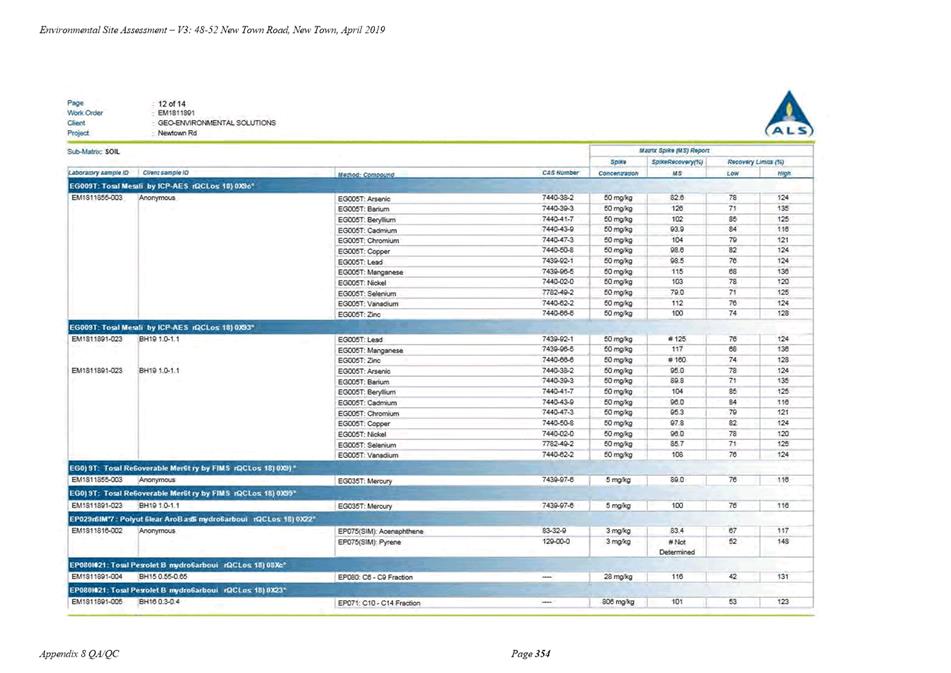Click the Matrix Spike (MS) Report column header
The image size is (951, 673).
[x=674, y=150]
